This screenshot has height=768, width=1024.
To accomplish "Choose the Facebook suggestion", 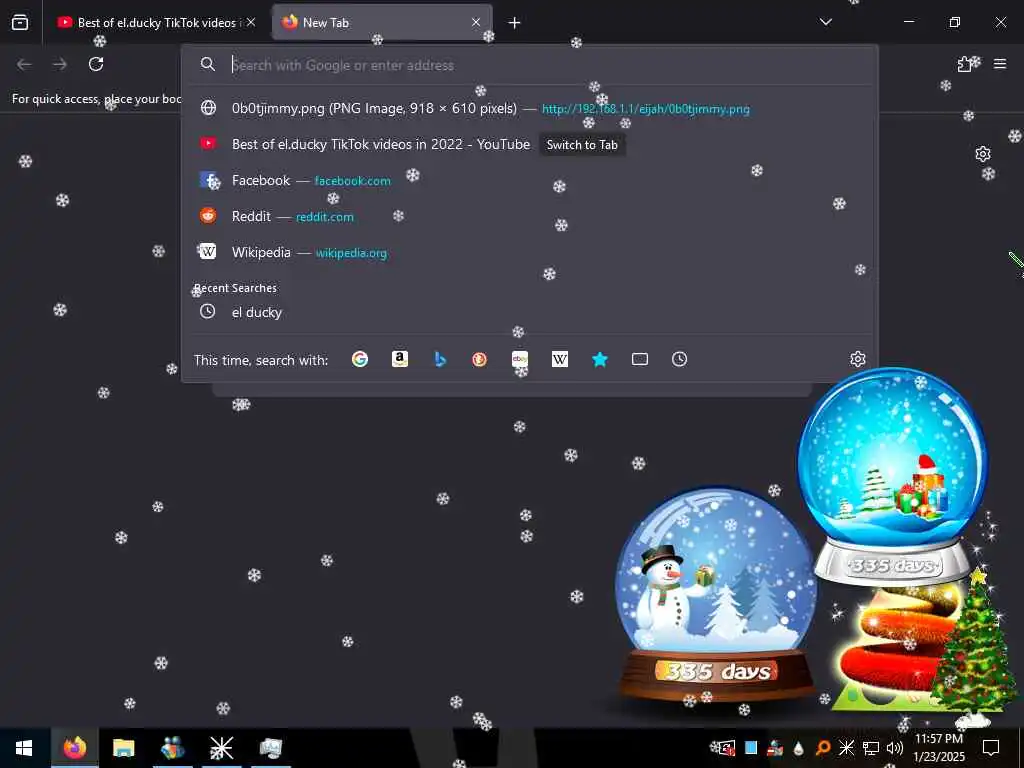I will 530,180.
